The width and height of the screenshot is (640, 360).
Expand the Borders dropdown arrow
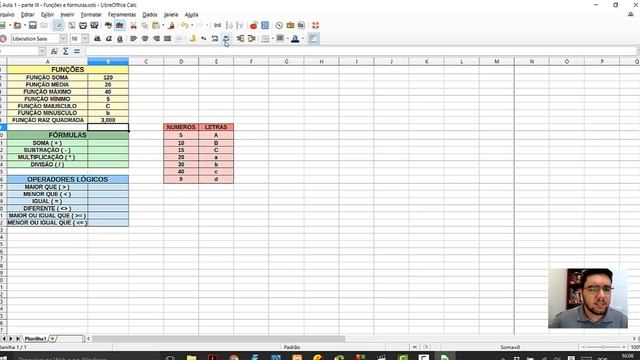[272, 38]
